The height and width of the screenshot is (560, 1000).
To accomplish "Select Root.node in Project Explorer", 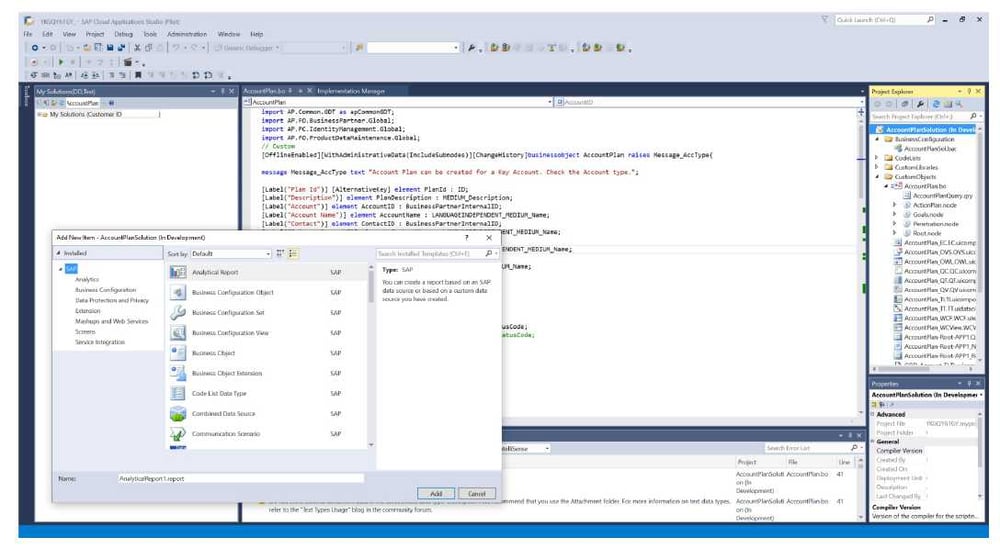I will [927, 233].
